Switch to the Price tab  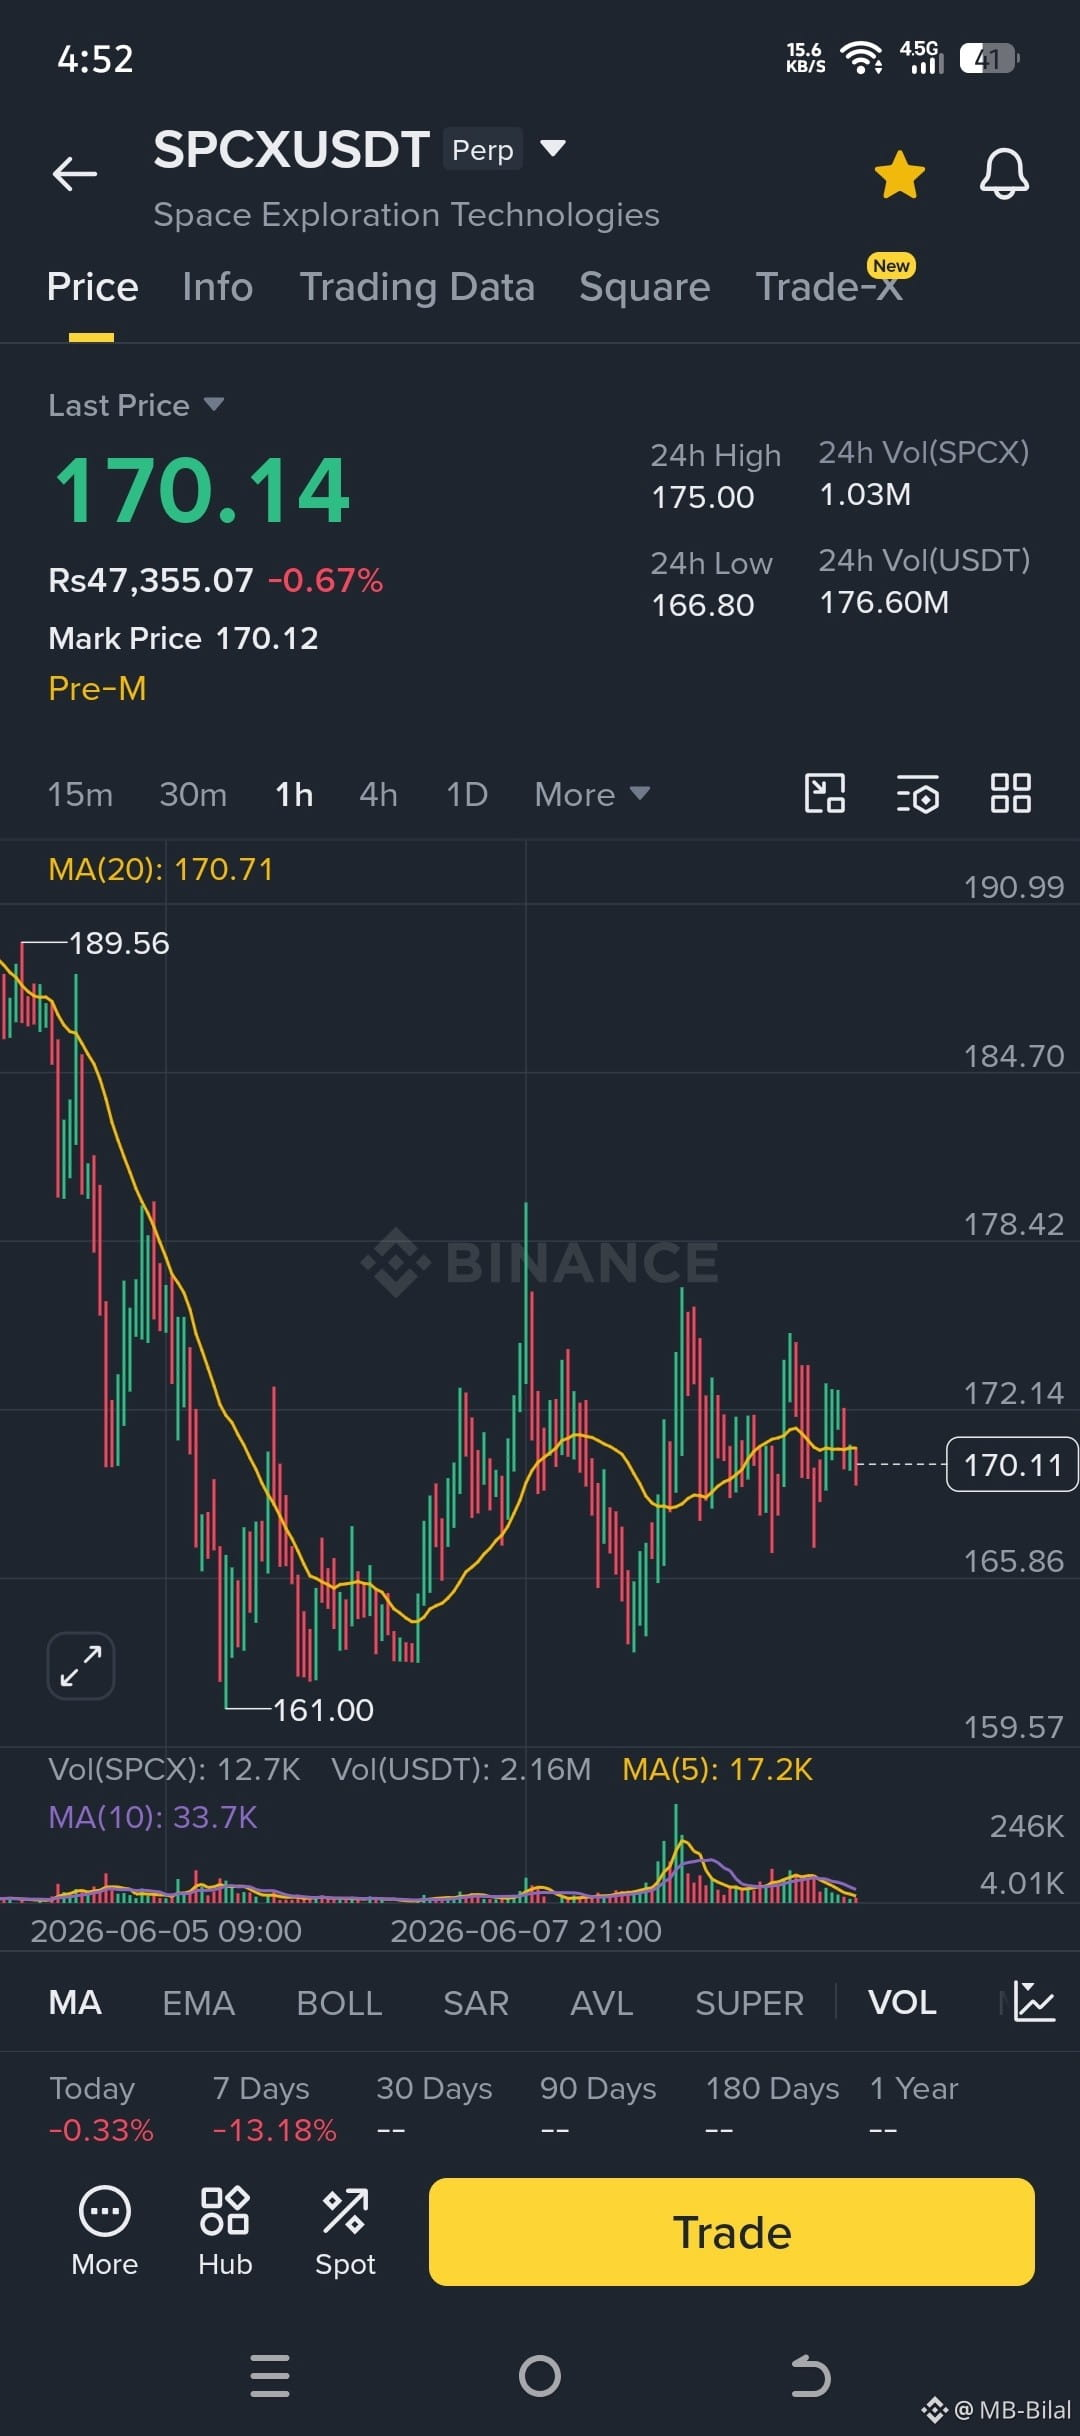92,287
